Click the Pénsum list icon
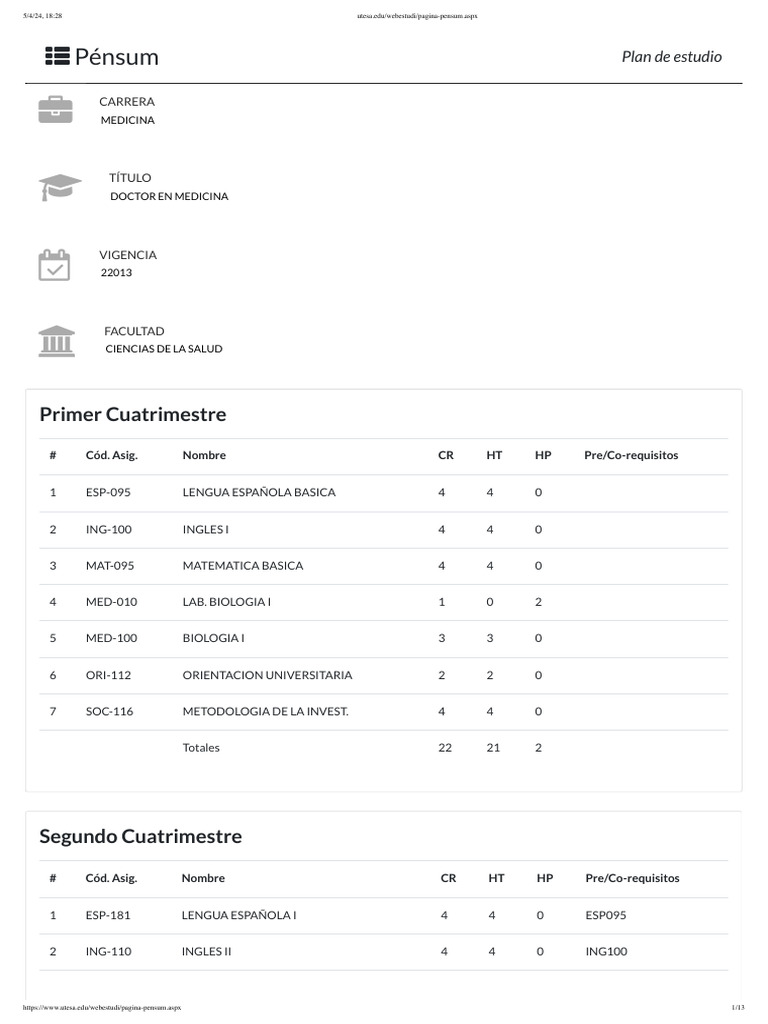 tap(57, 56)
